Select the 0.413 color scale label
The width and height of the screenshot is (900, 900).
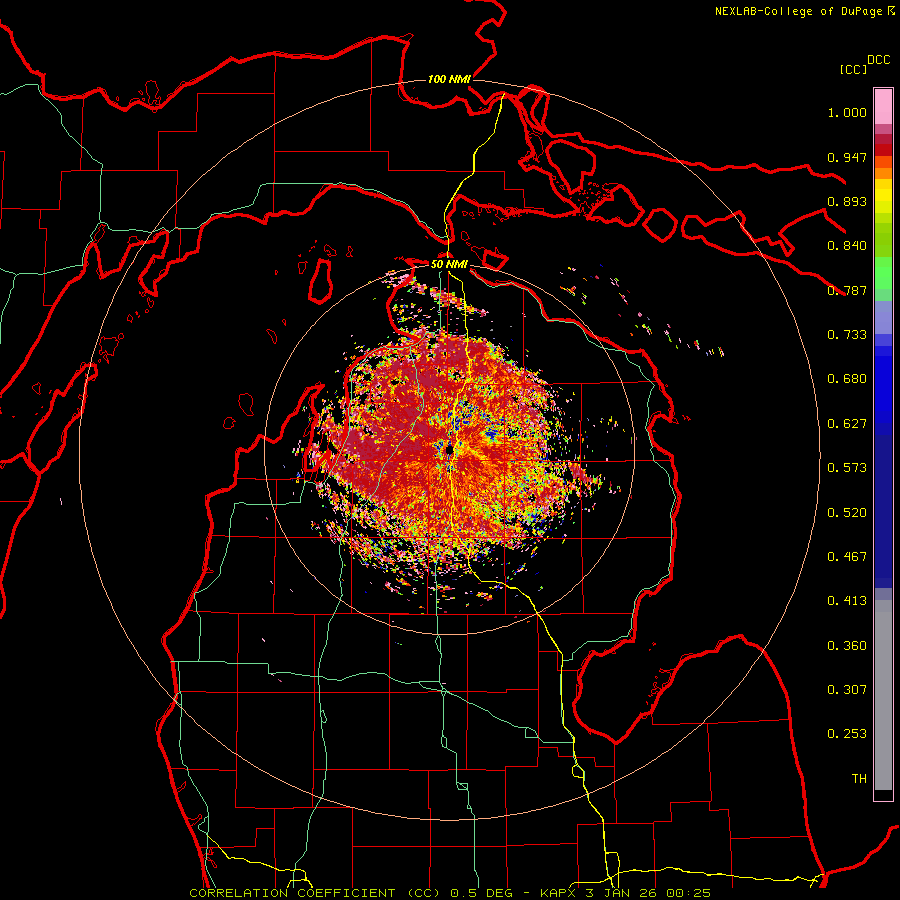[847, 601]
